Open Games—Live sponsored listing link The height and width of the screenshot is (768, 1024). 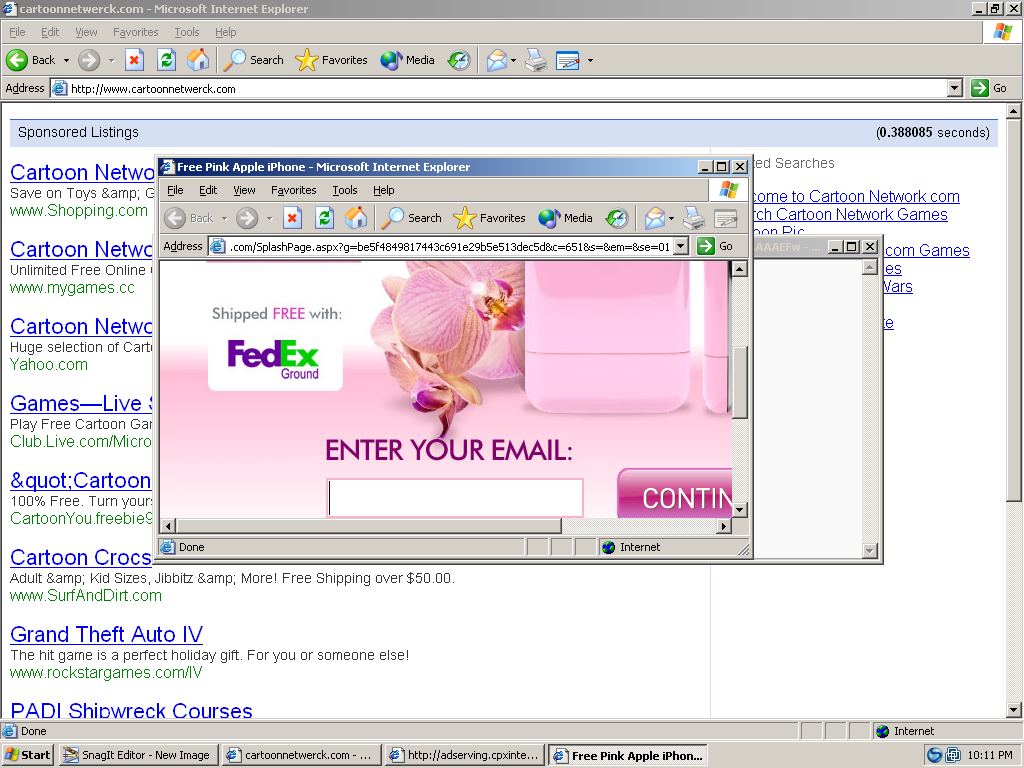80,403
